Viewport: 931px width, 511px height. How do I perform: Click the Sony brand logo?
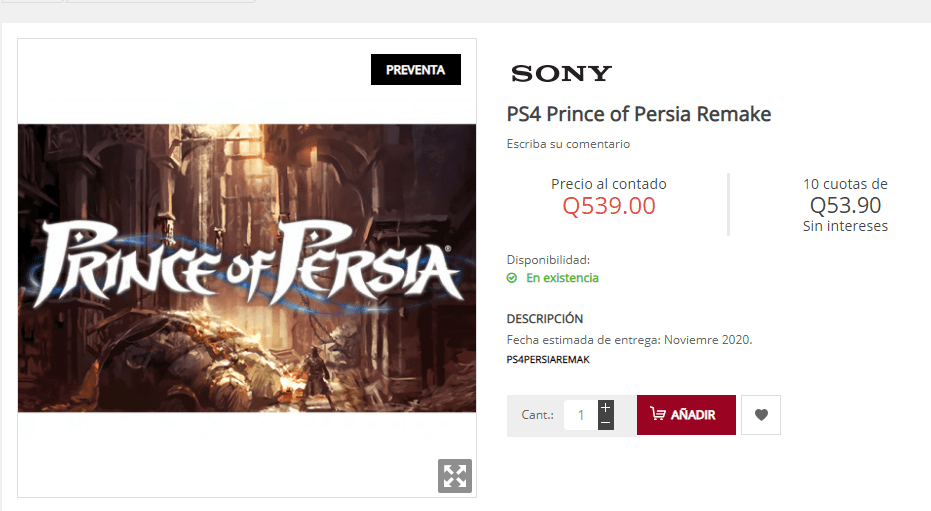tap(561, 74)
